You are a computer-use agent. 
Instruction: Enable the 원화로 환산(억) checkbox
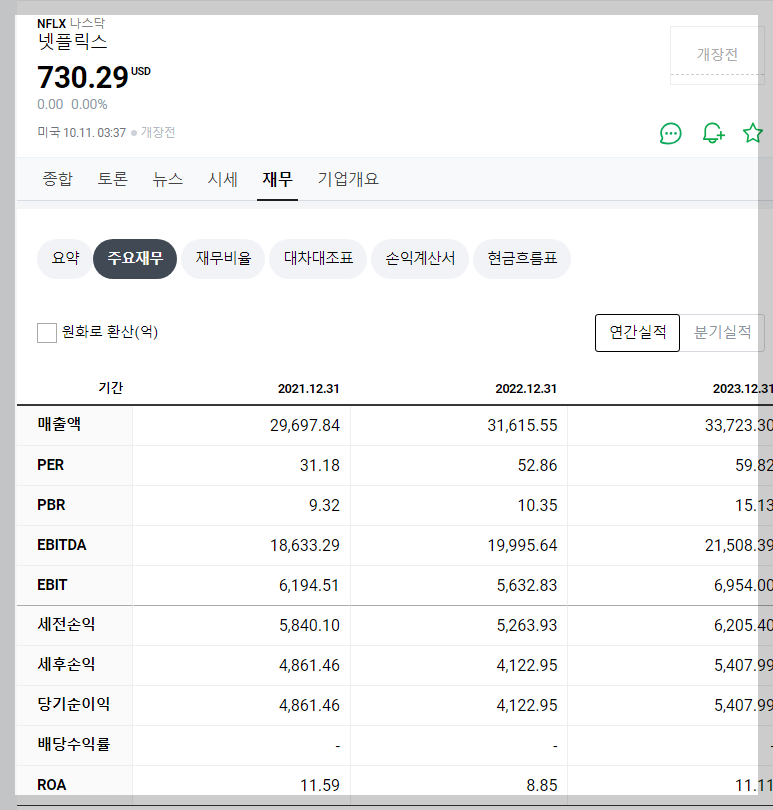click(x=46, y=332)
